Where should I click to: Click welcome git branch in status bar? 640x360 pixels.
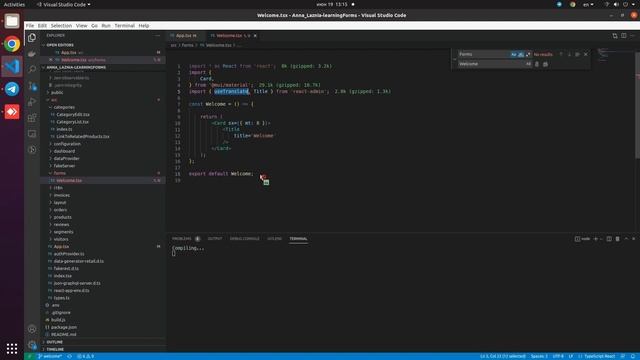click(50, 356)
